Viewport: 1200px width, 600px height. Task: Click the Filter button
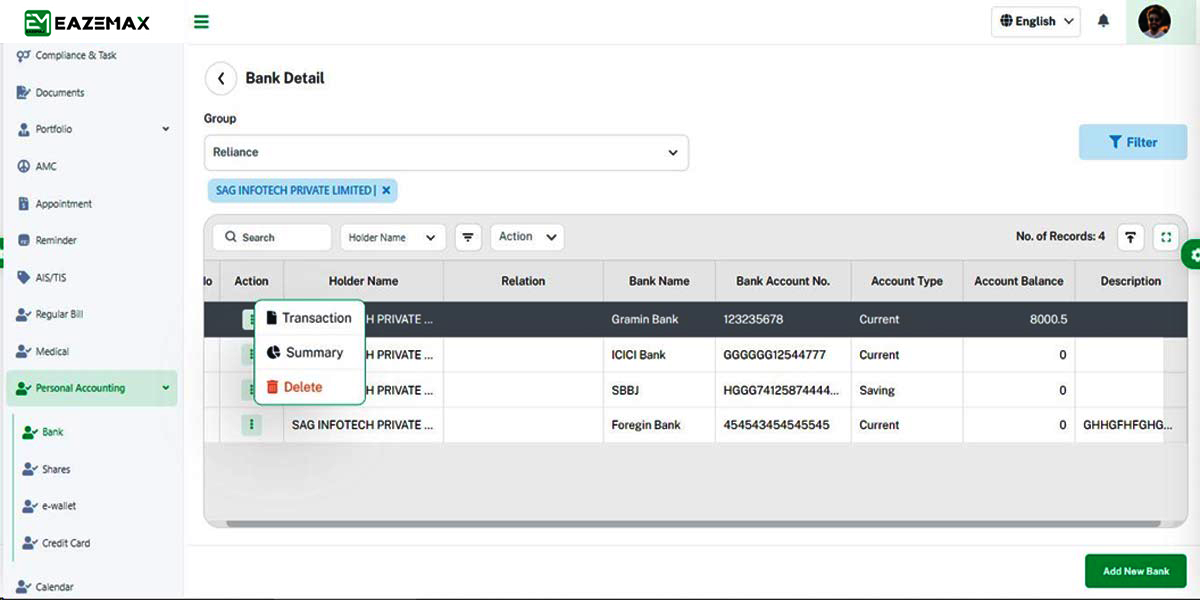[1133, 142]
